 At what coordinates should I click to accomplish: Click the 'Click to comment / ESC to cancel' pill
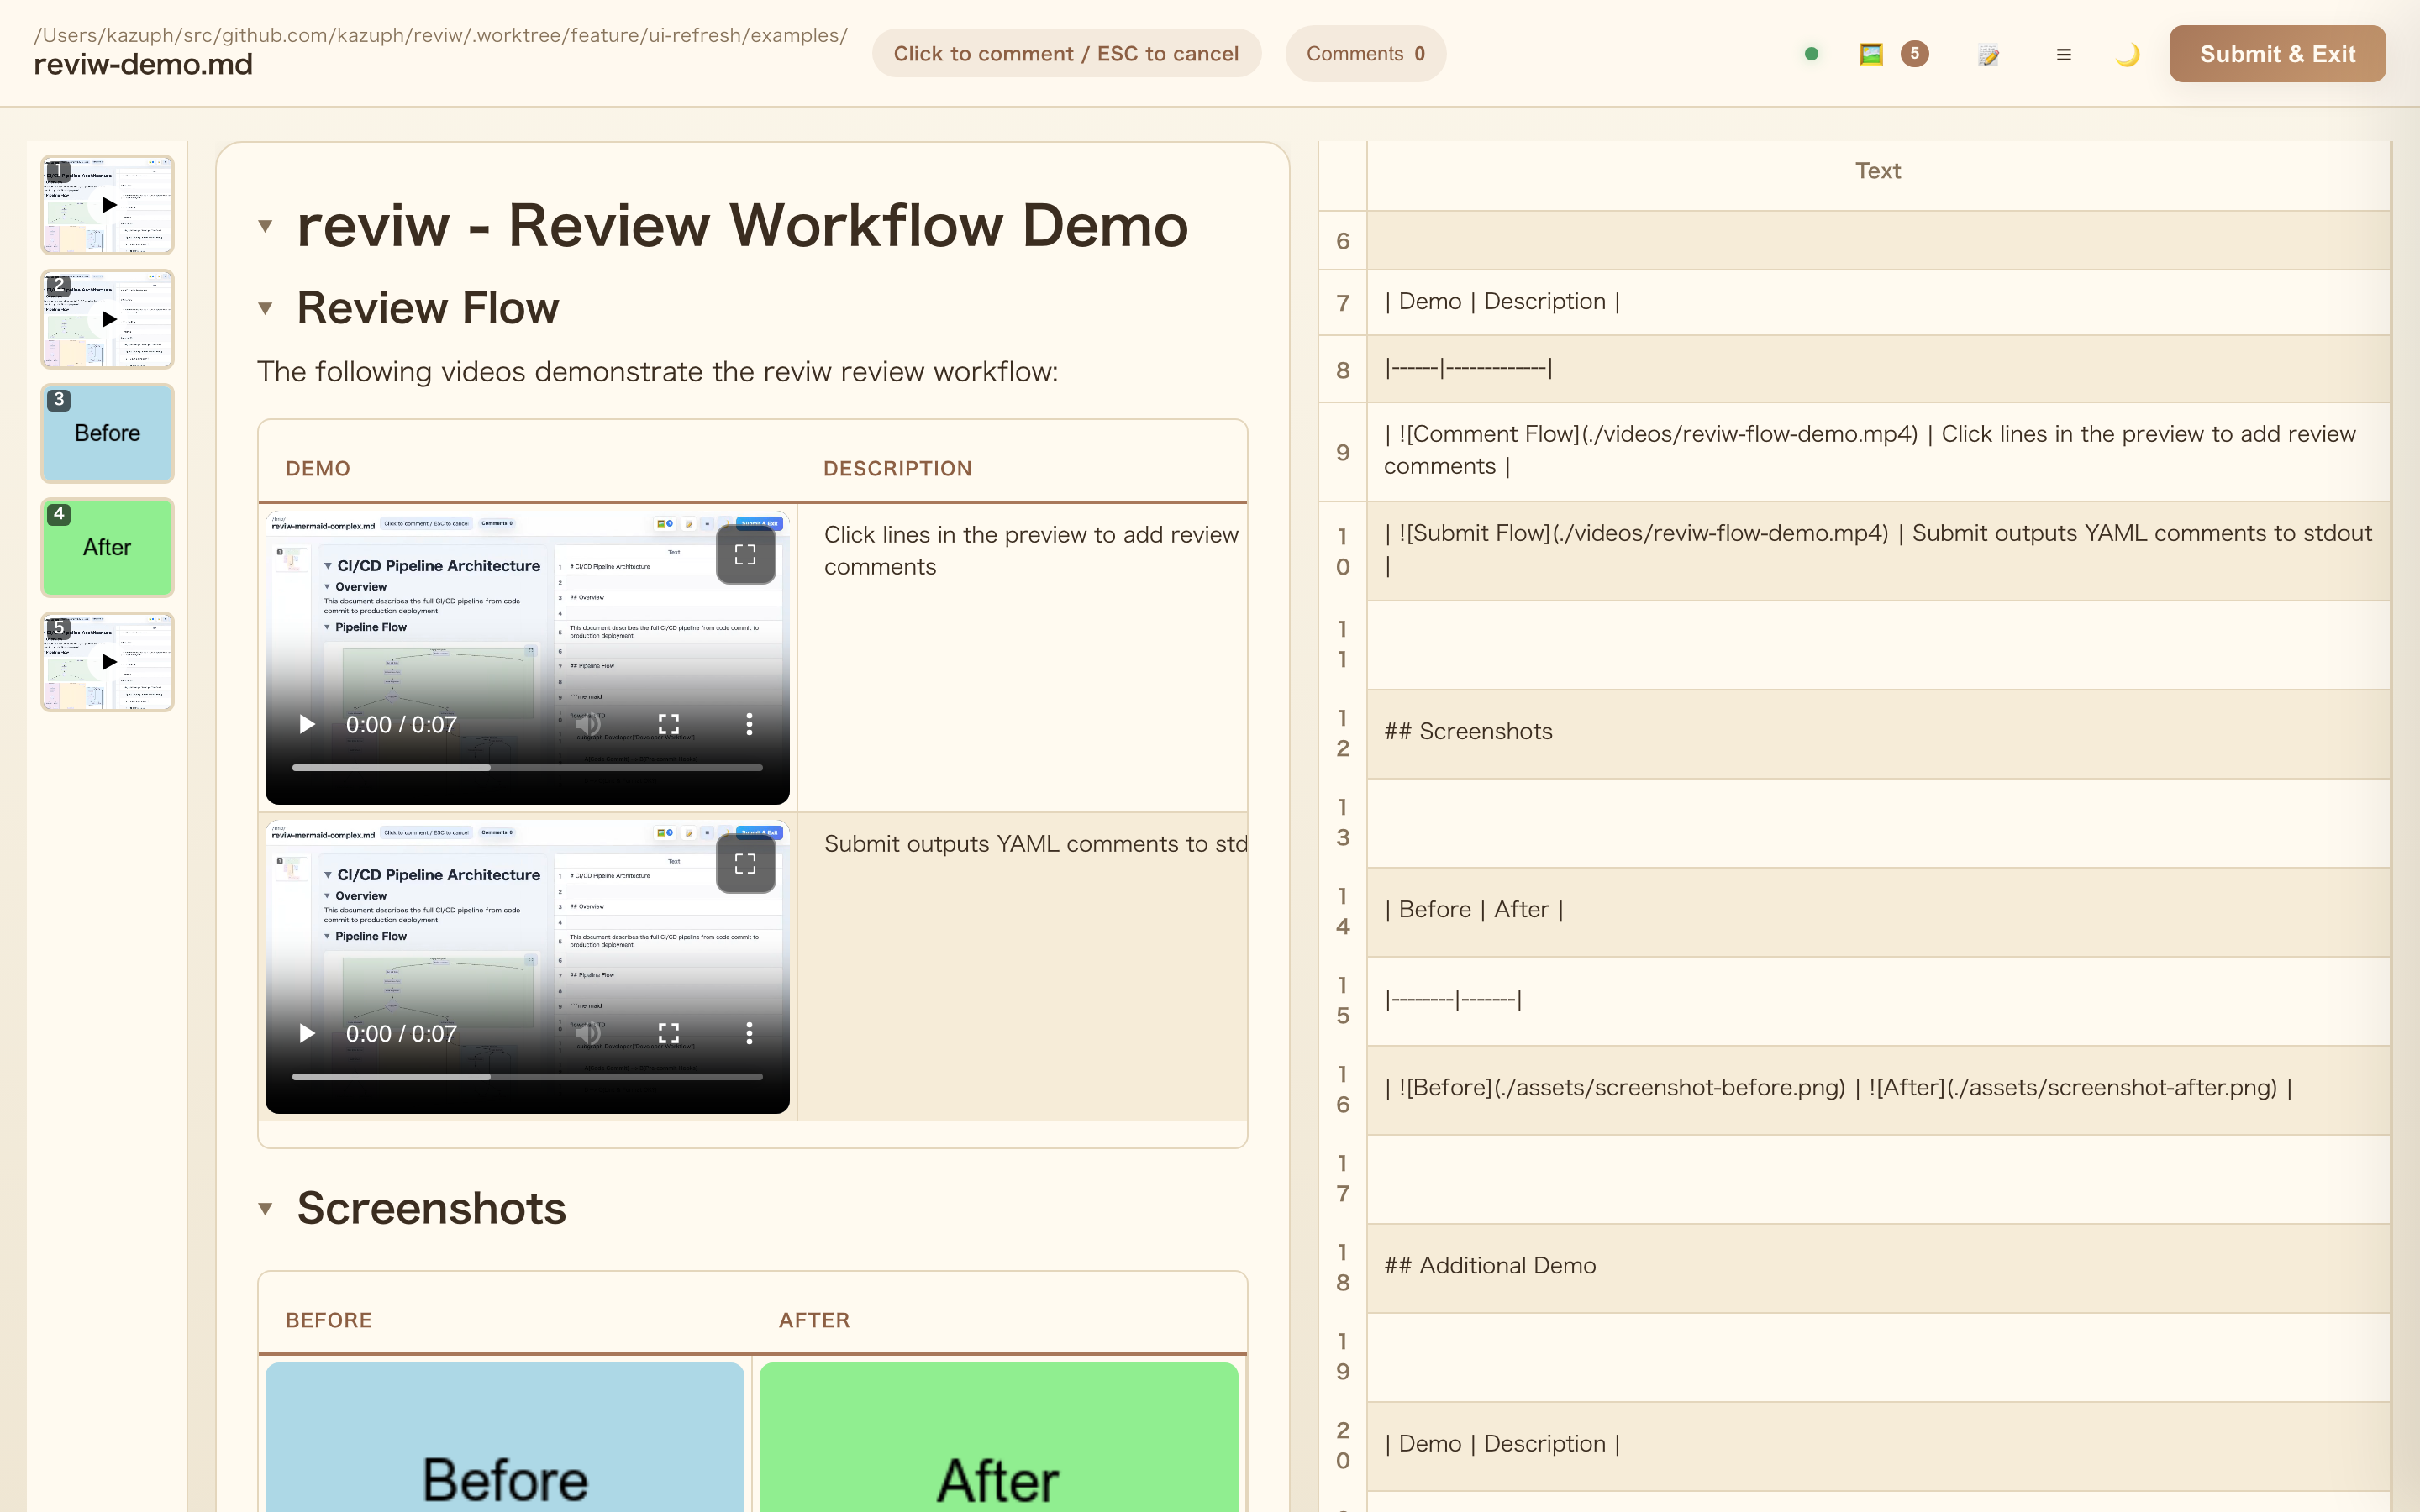click(x=1066, y=54)
